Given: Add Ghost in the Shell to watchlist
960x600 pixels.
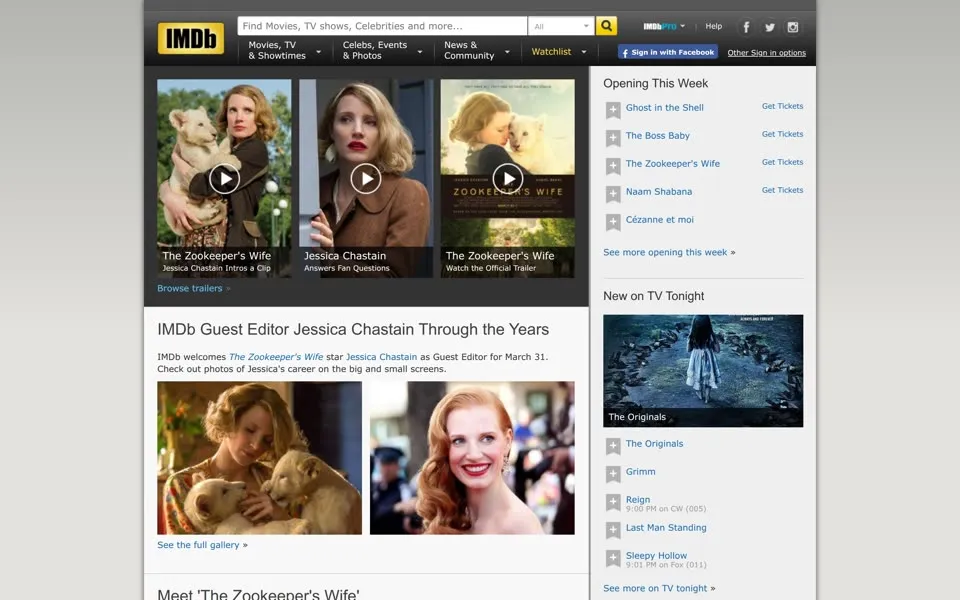Looking at the screenshot, I should click(x=613, y=110).
